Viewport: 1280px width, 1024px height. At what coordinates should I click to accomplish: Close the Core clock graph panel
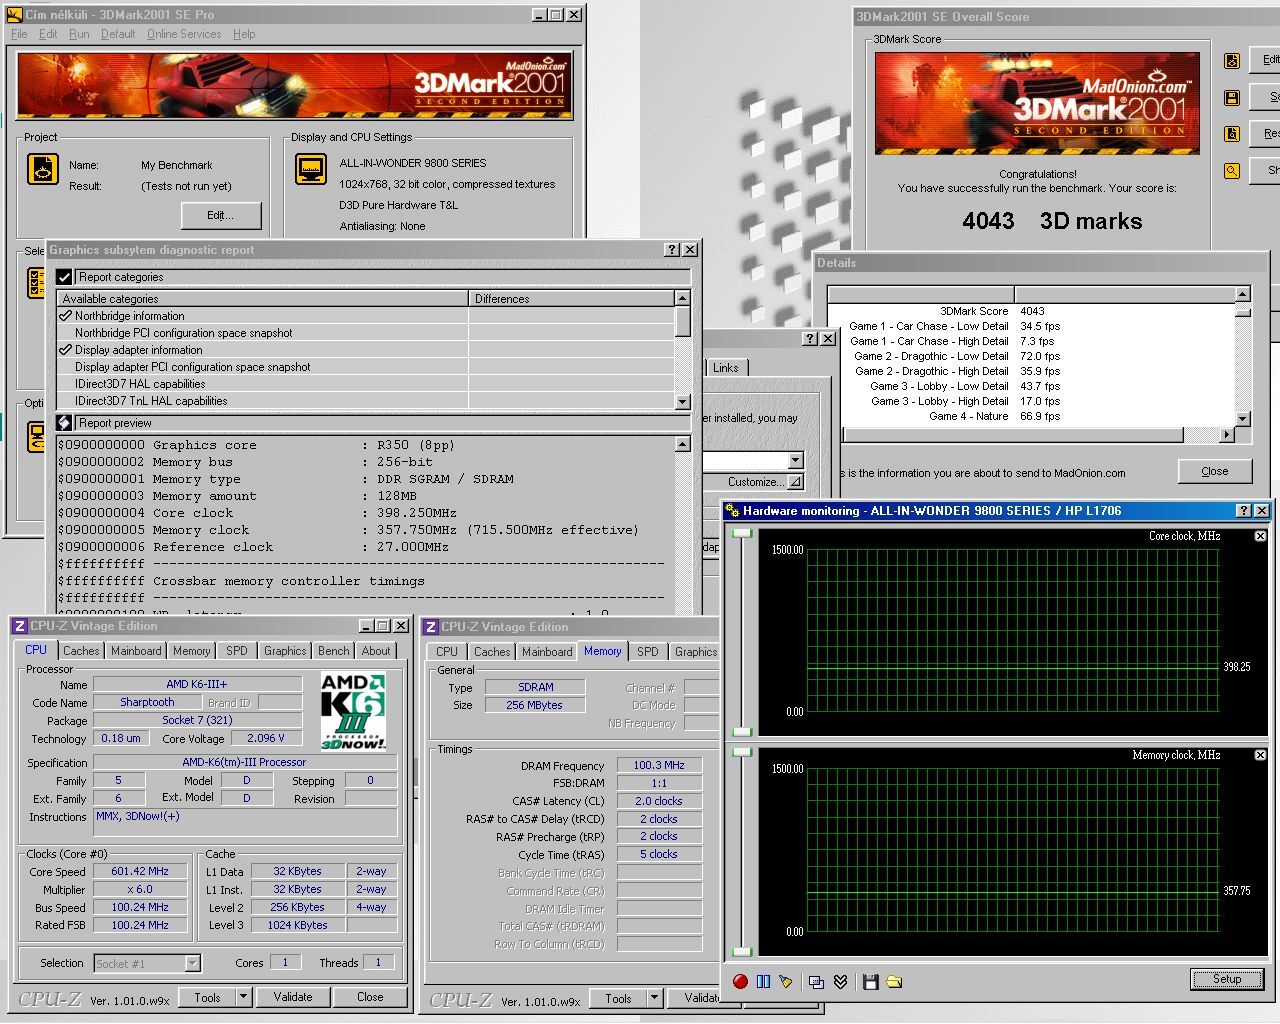coord(1260,536)
